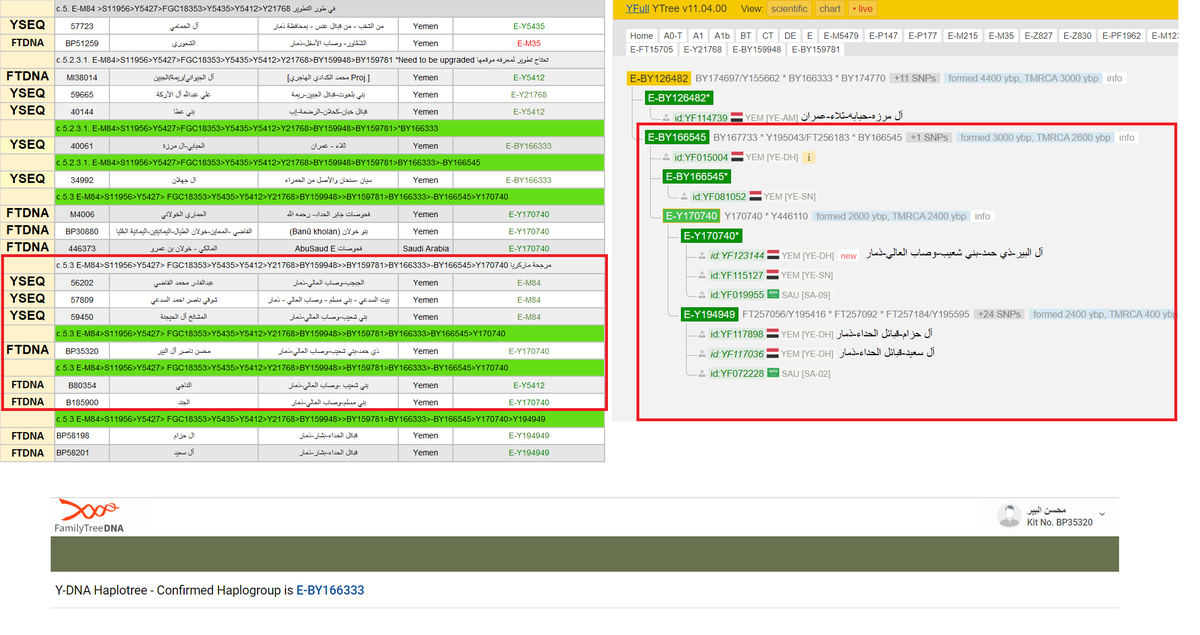This screenshot has height=635, width=1200.
Task: Click kit number 446373 in the table
Action: (x=82, y=247)
